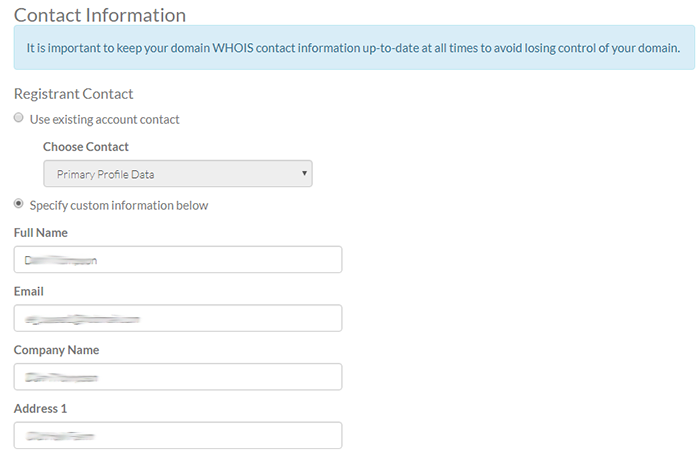Click the WHOIS contact information notice text
Viewport: 700px width, 461px height.
pos(353,48)
